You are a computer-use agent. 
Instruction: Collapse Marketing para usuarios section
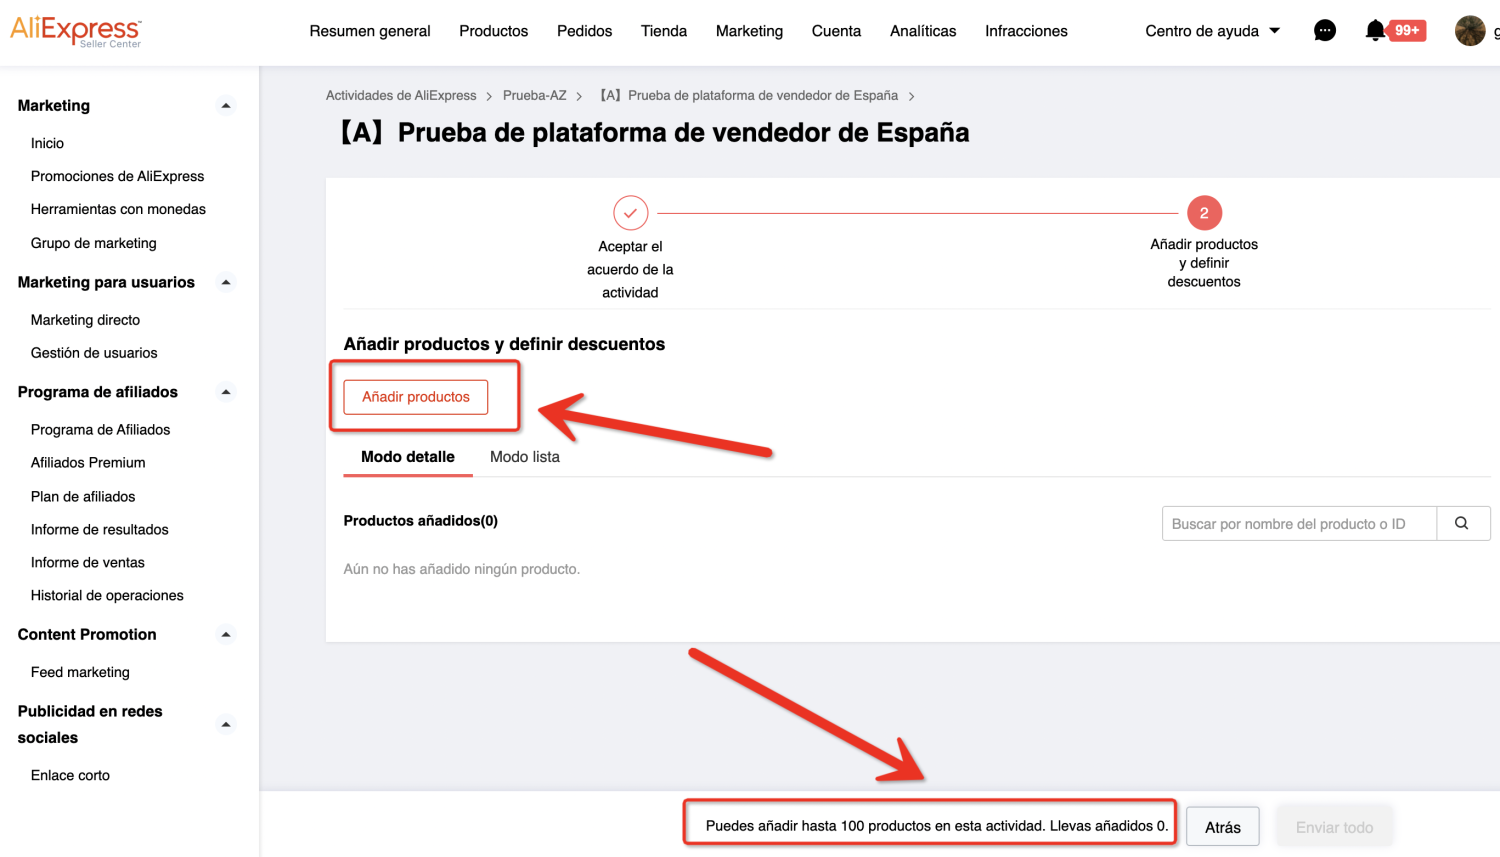tap(226, 283)
